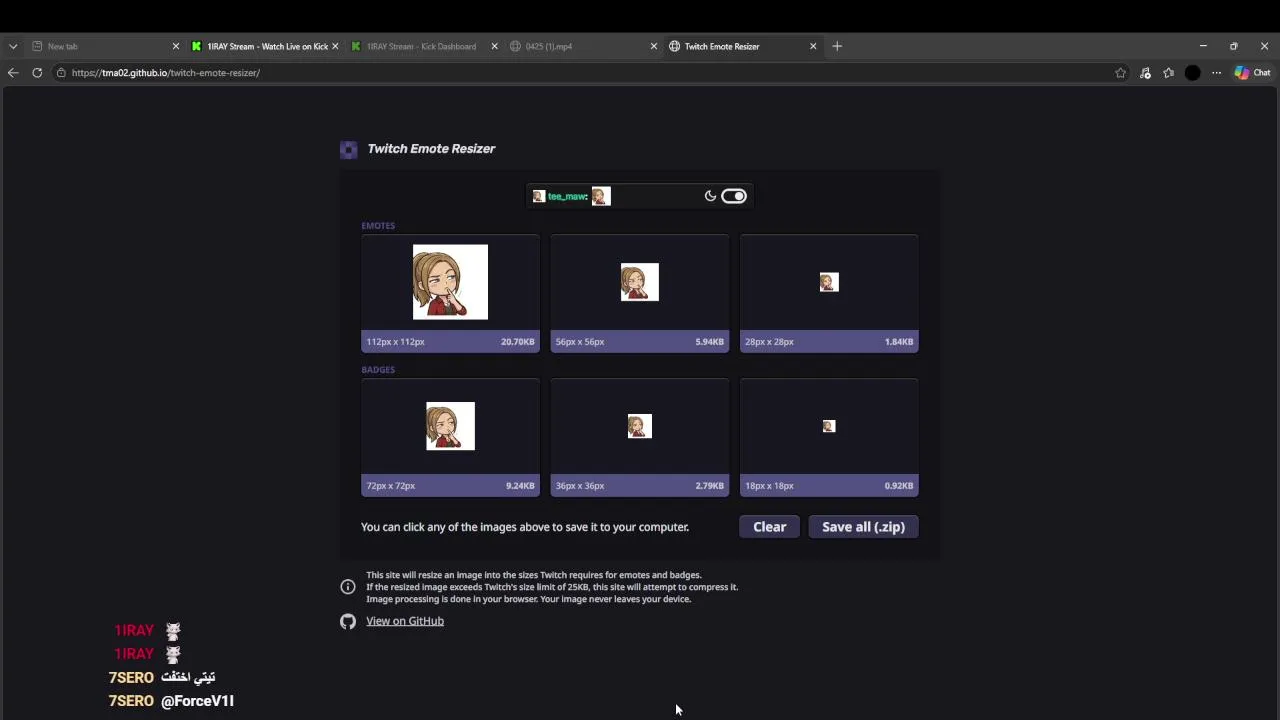The image size is (1280, 720).
Task: Click the site info lock icon
Action: coord(61,73)
